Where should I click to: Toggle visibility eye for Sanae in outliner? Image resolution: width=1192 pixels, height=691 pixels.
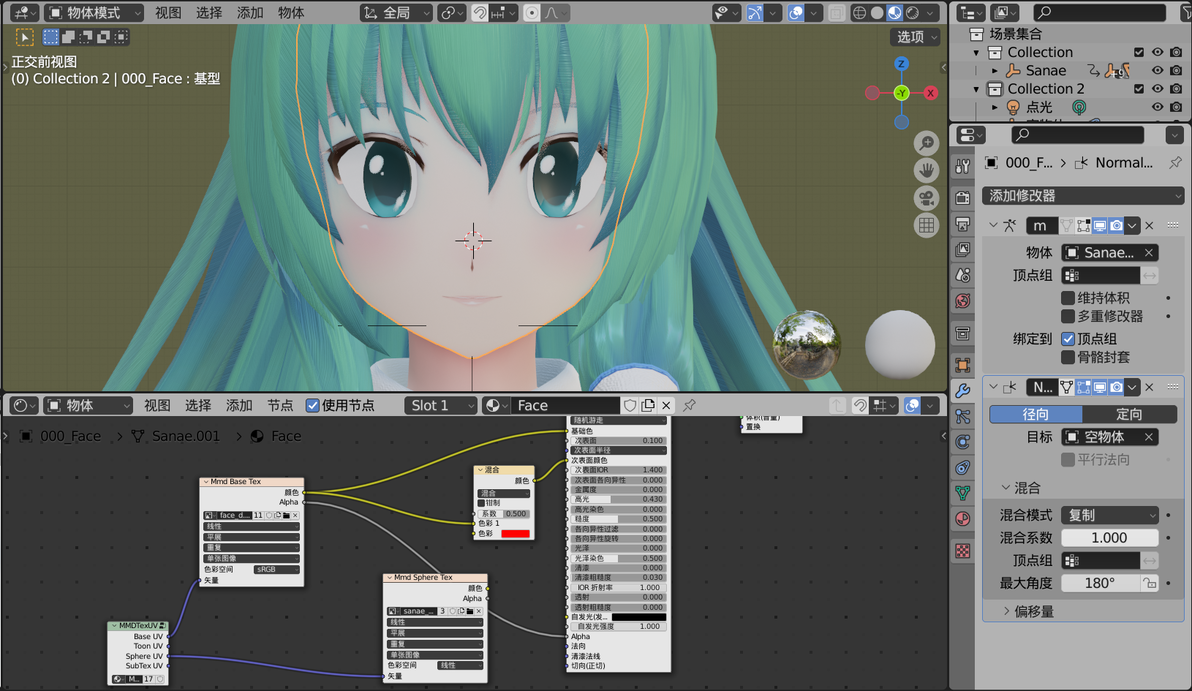click(1157, 71)
